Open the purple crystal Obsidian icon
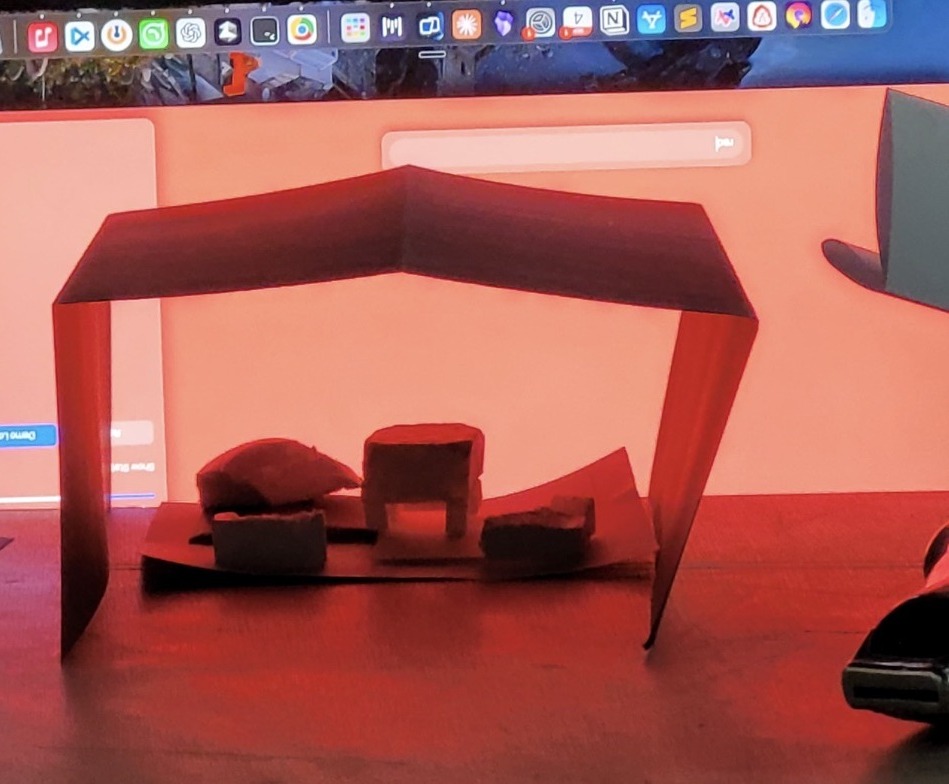The image size is (949, 784). coord(503,24)
